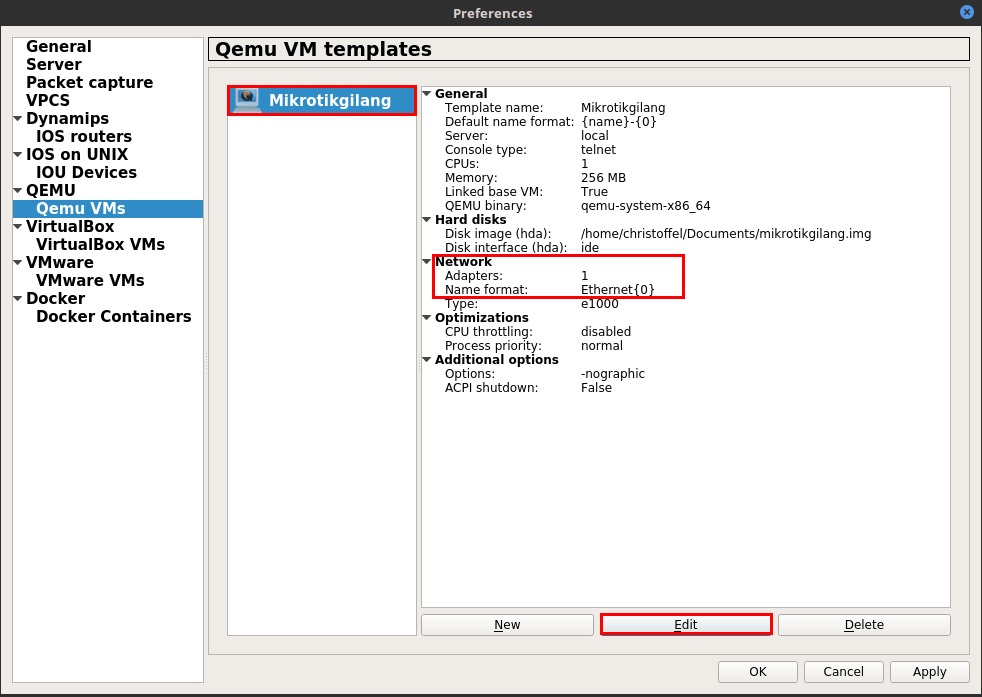Click the Server value local
This screenshot has height=697, width=982.
[x=595, y=136]
